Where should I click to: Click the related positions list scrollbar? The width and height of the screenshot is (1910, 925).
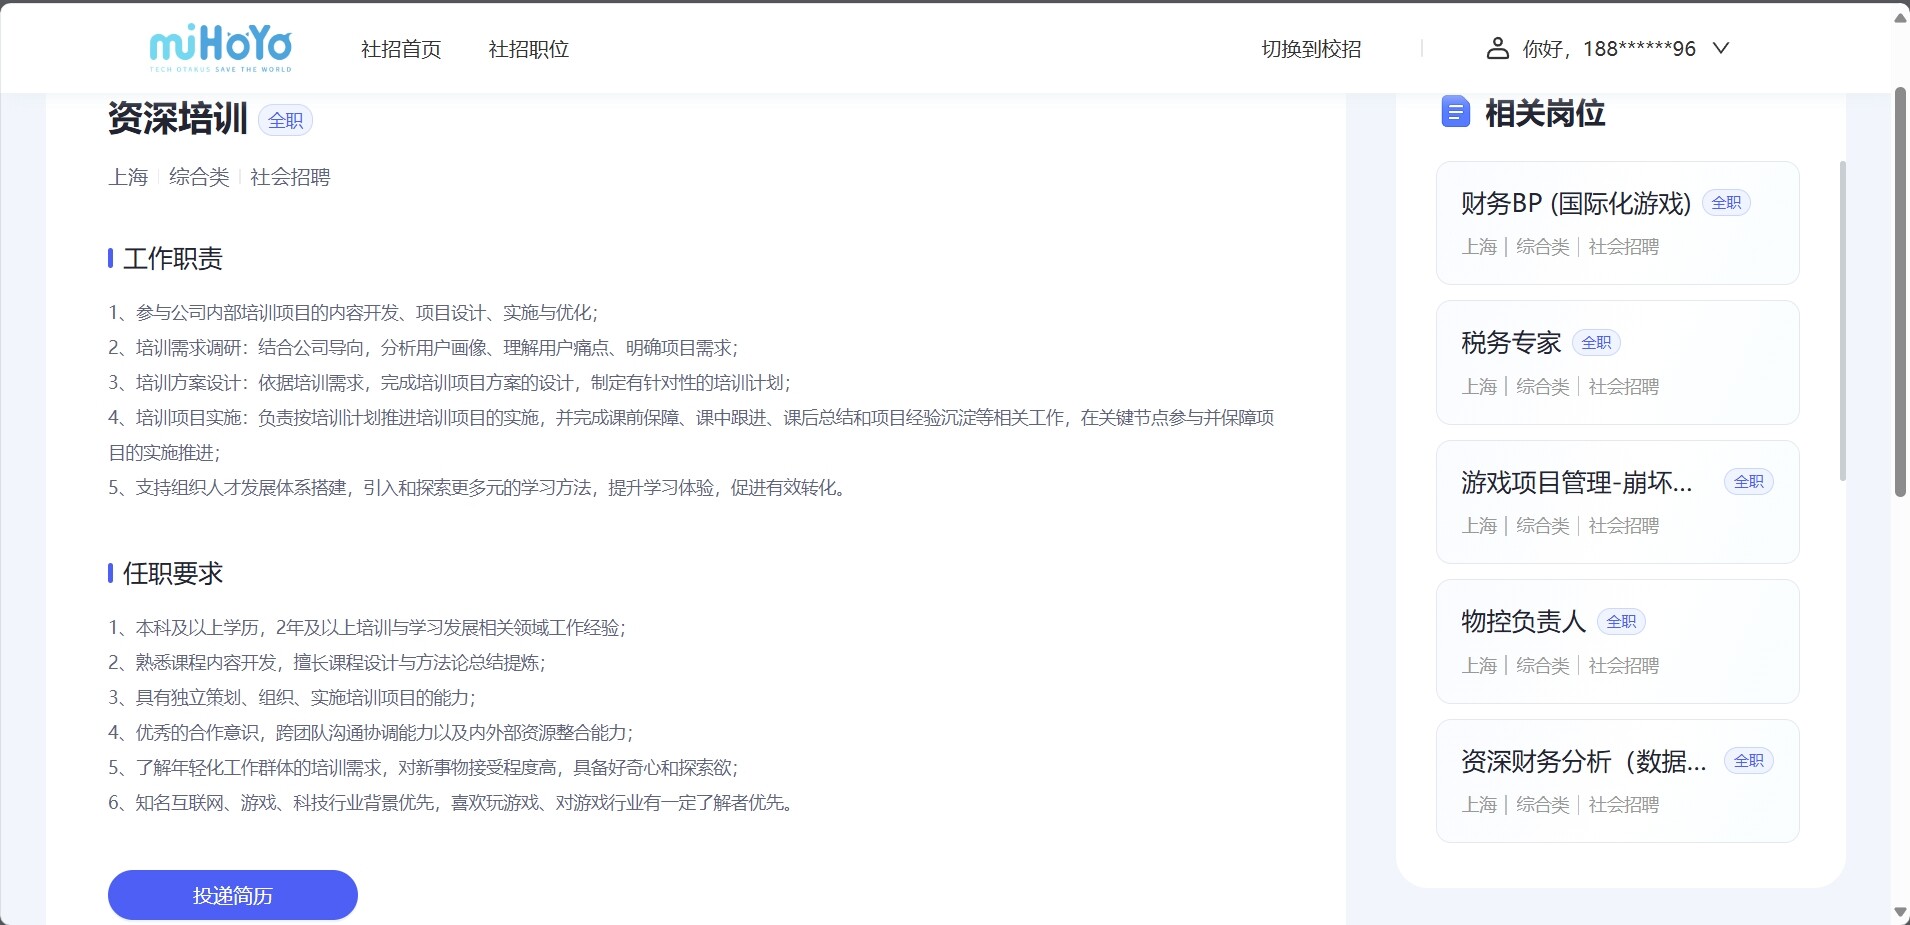coord(1842,320)
